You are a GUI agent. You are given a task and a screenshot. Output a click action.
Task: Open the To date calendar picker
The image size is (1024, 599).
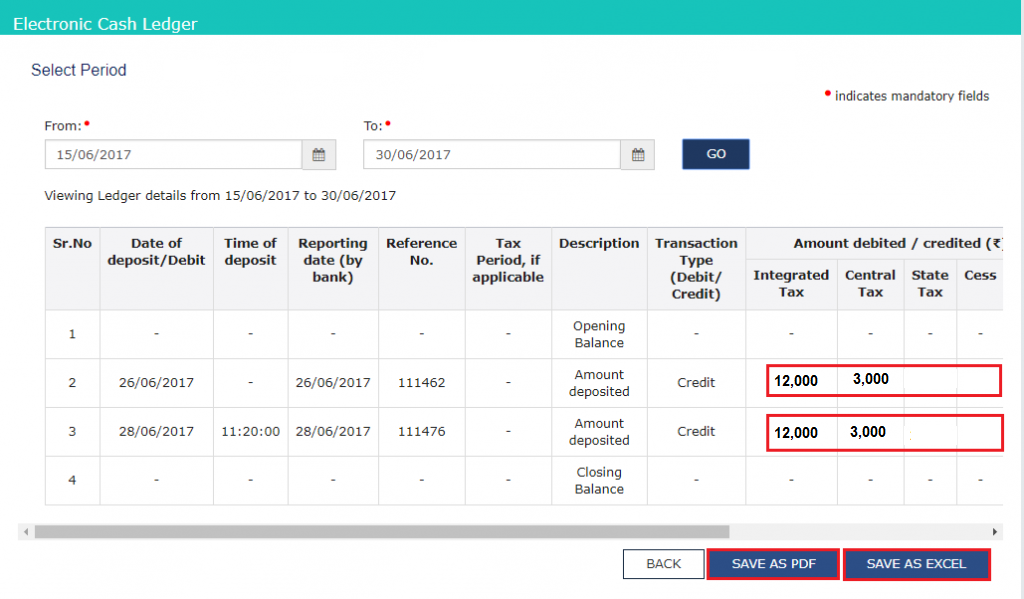(637, 155)
